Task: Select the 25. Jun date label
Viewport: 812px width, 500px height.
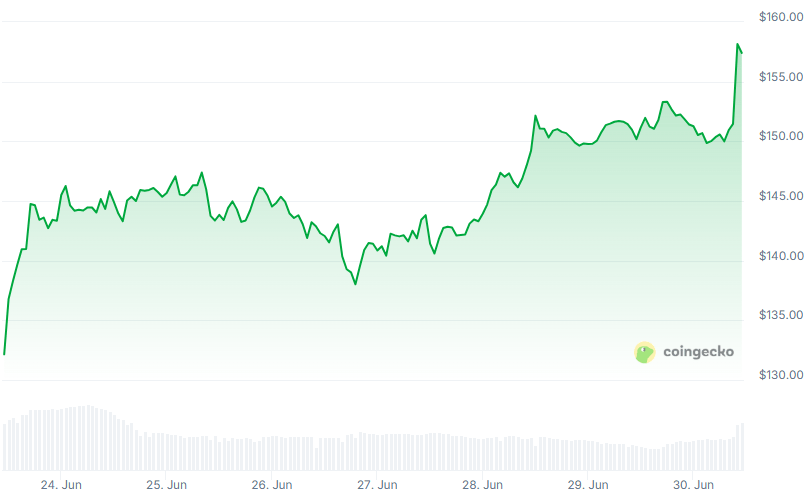Action: pyautogui.click(x=166, y=485)
